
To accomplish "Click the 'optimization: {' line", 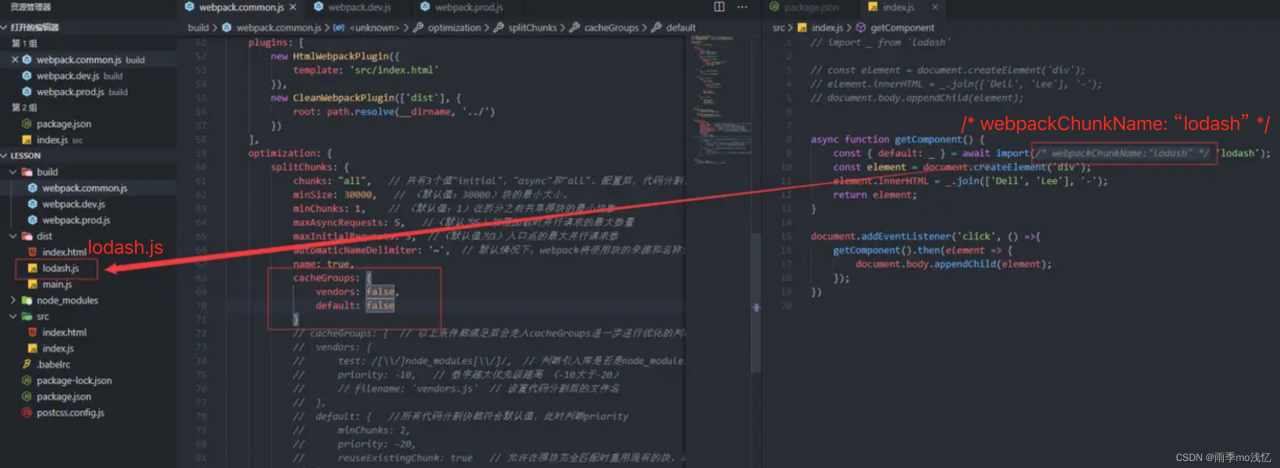I will (x=290, y=153).
